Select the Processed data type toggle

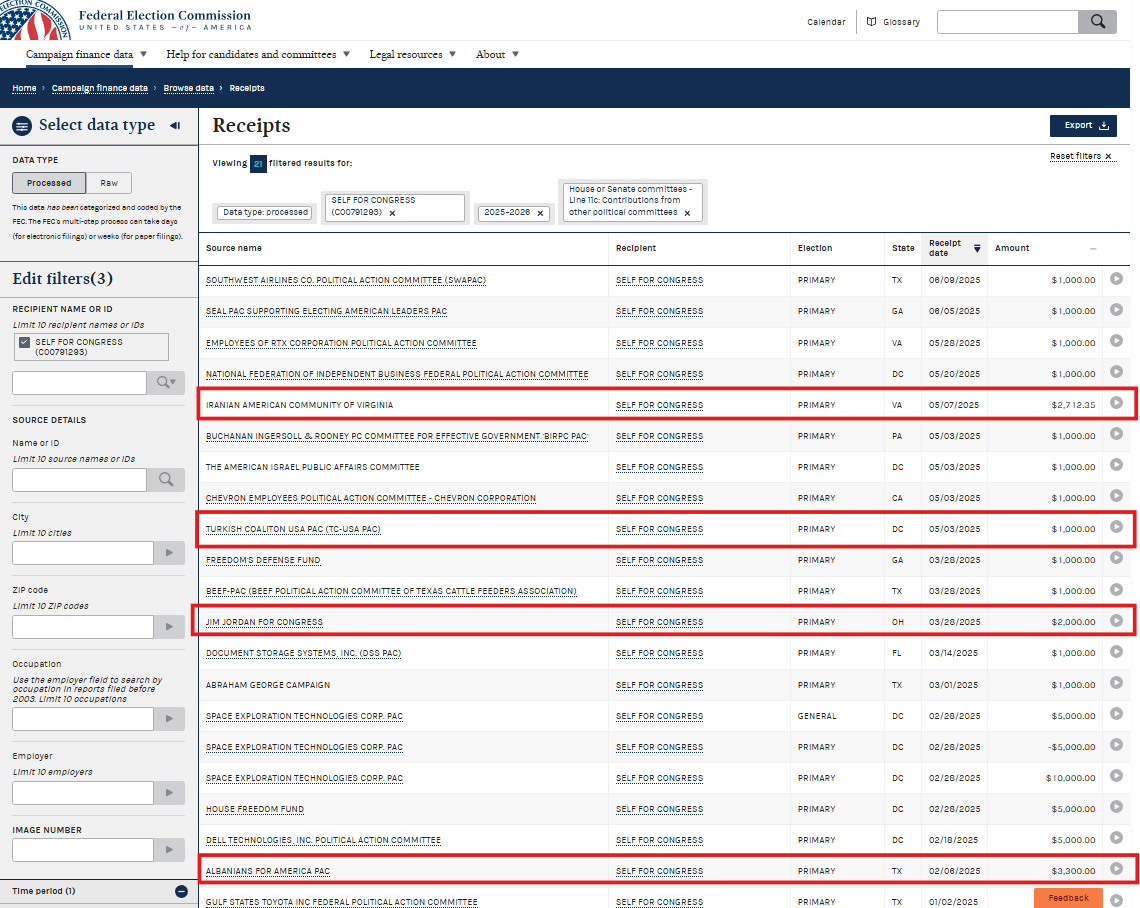[49, 183]
